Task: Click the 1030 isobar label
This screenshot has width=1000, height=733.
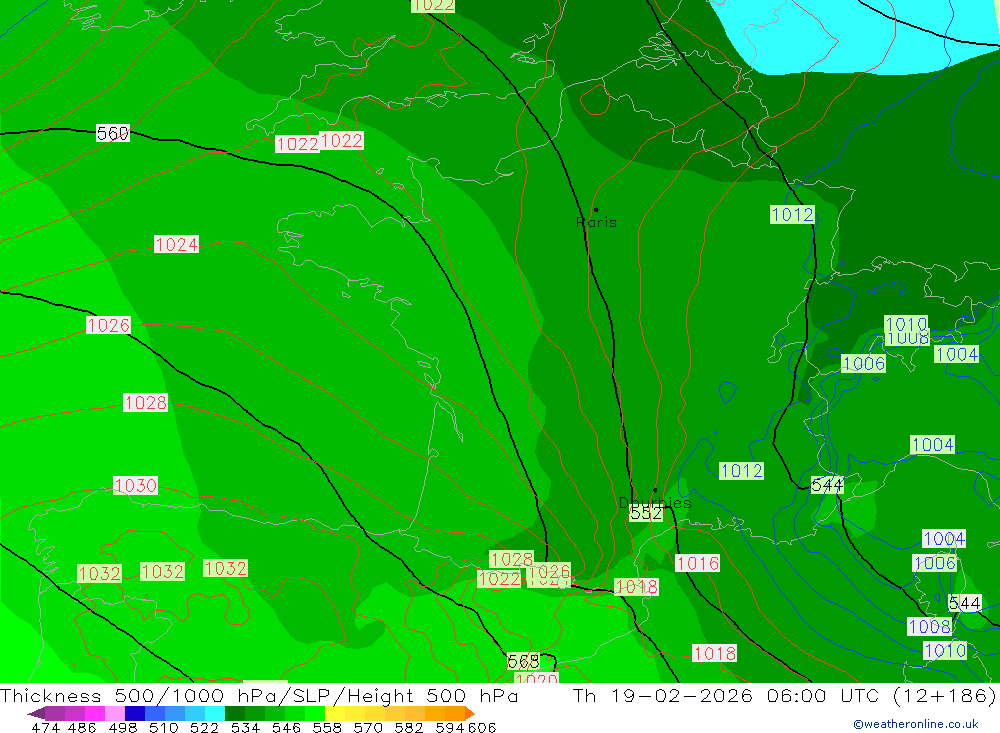Action: point(135,485)
